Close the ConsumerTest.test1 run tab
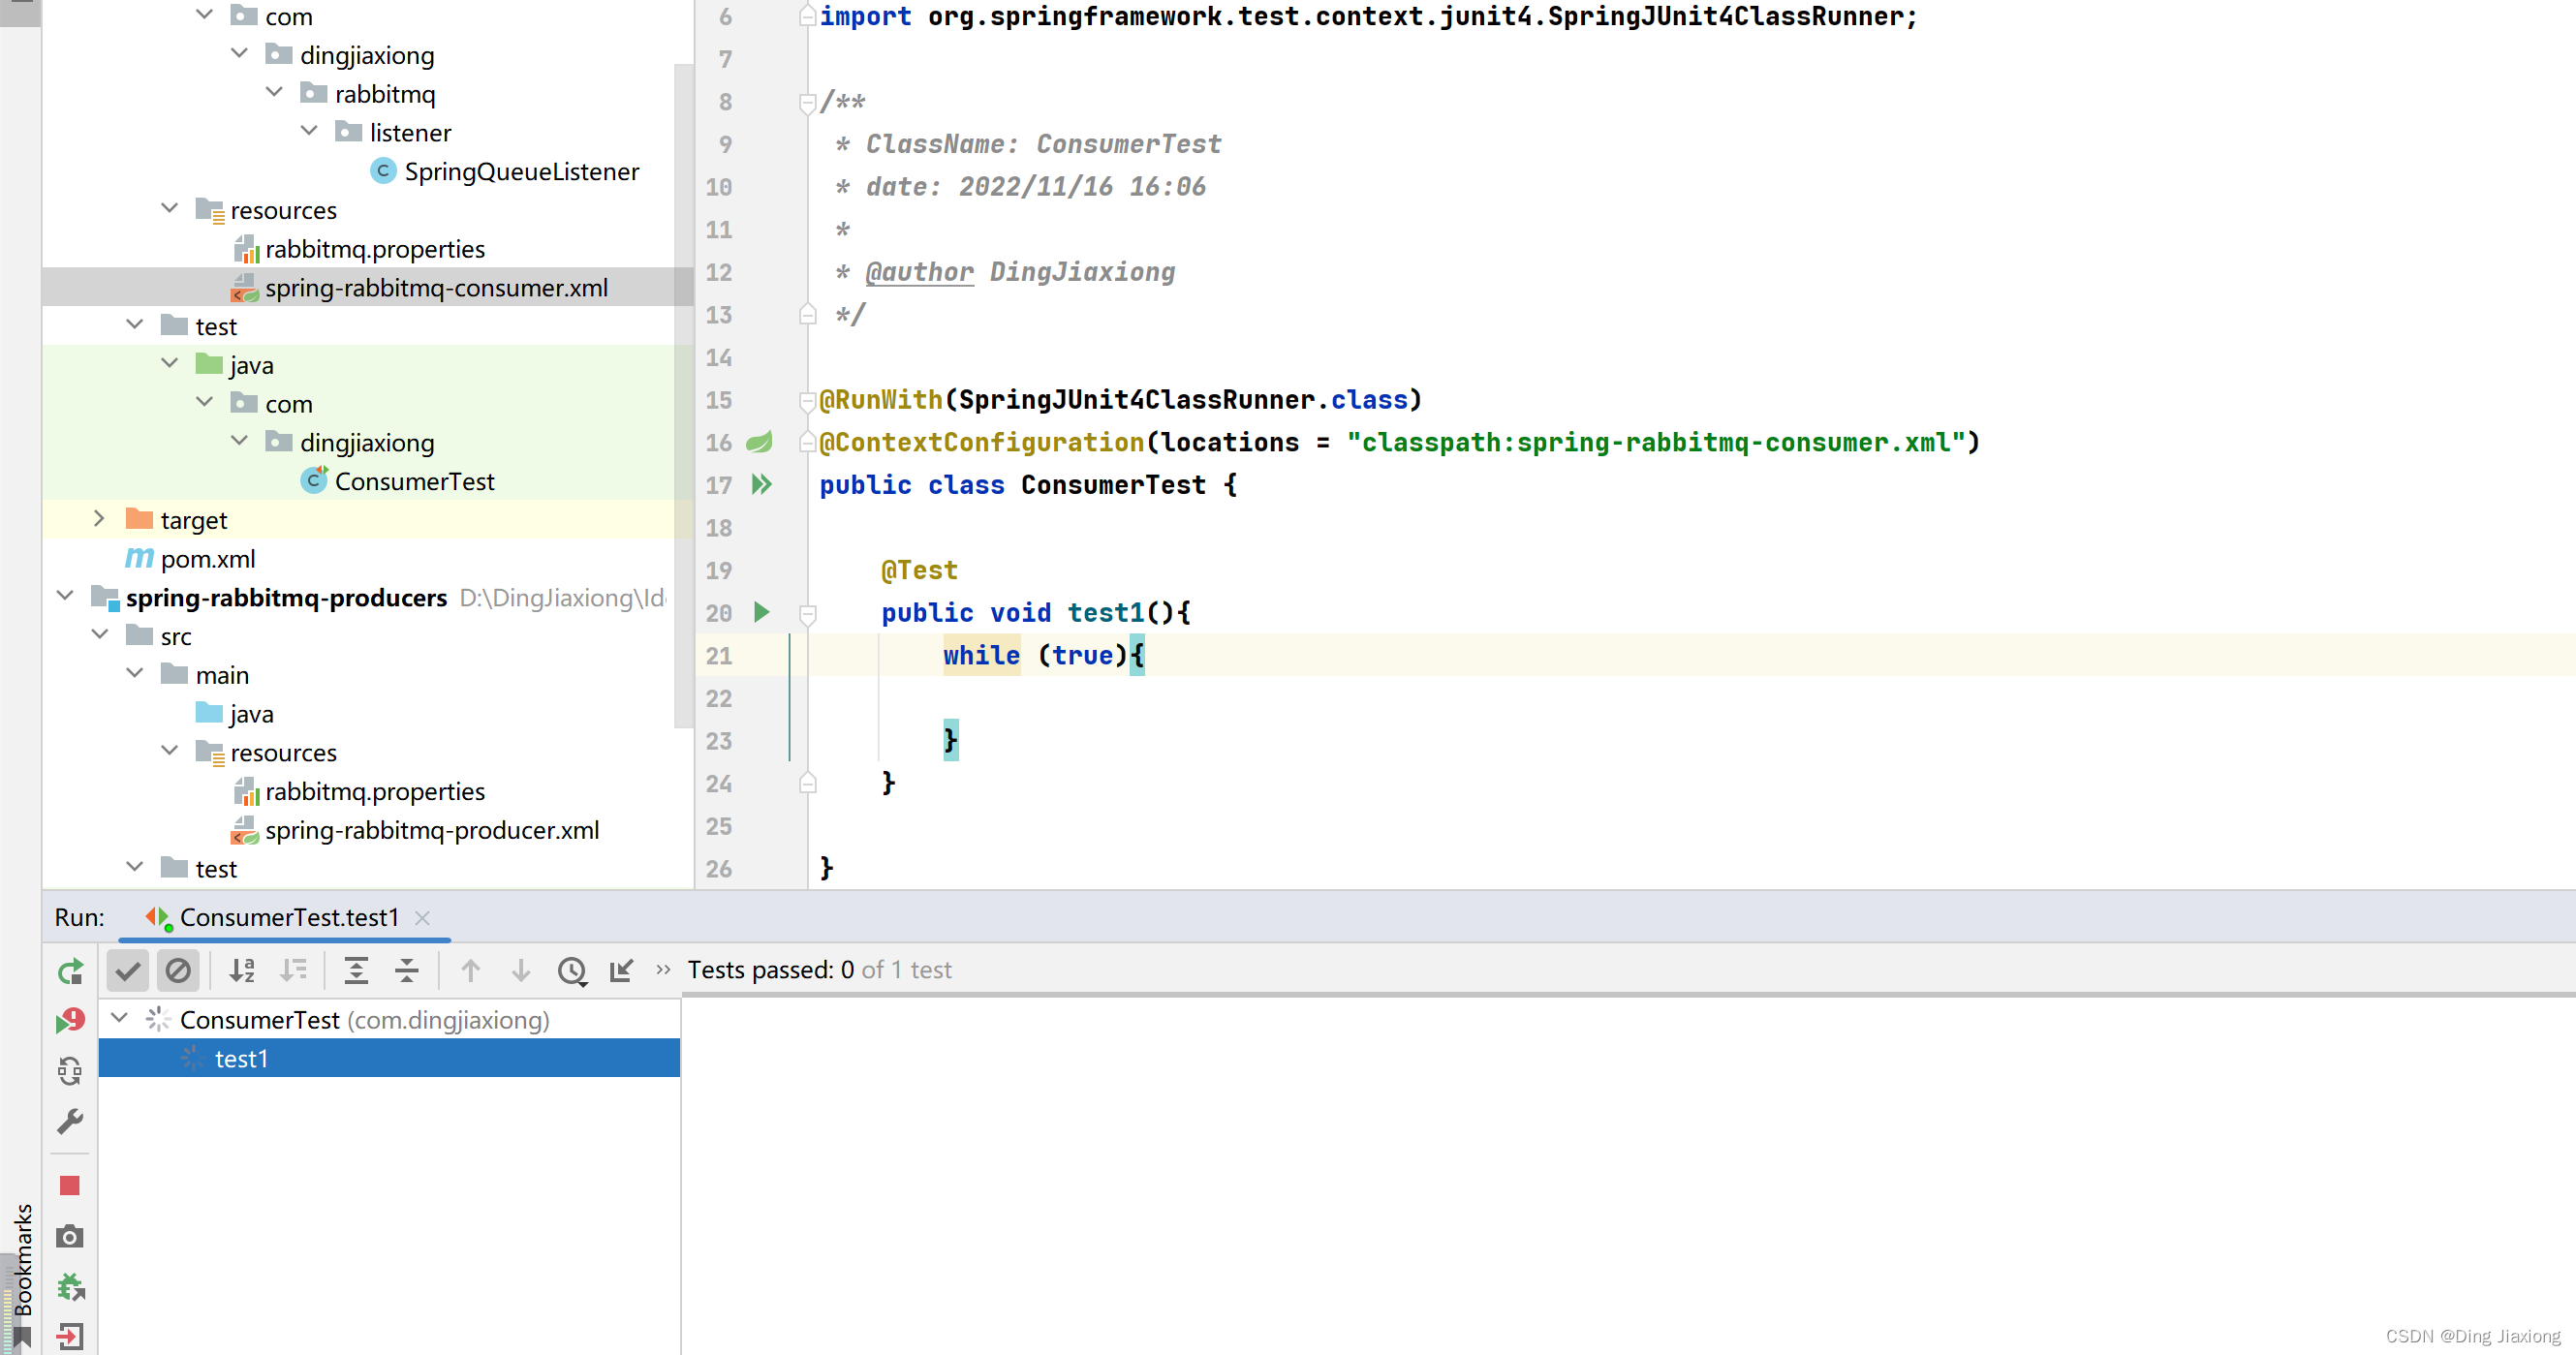Screen dimensions: 2576x1355 pos(423,918)
